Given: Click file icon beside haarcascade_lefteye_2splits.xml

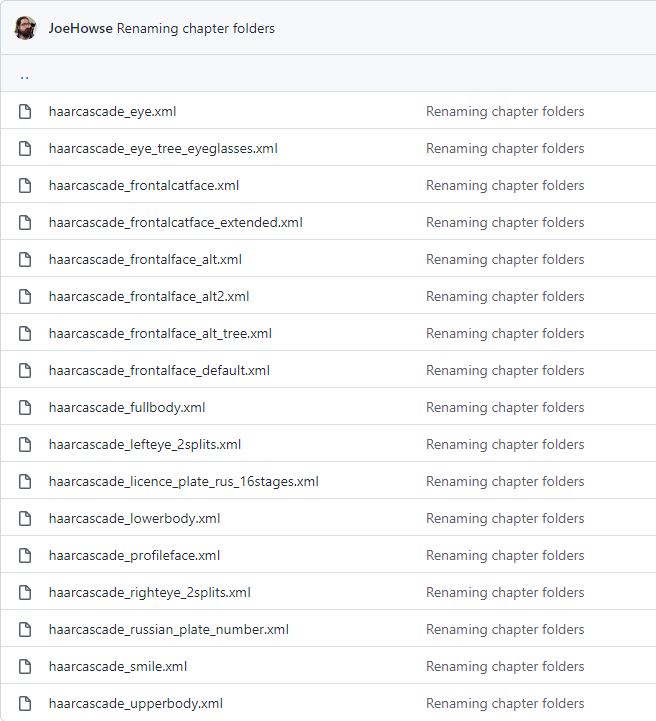Looking at the screenshot, I should tap(25, 445).
